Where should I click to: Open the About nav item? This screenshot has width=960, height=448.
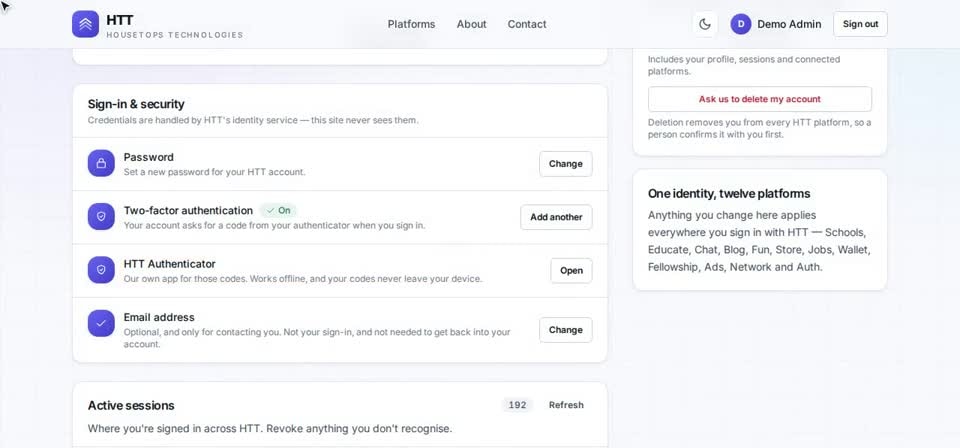click(471, 24)
